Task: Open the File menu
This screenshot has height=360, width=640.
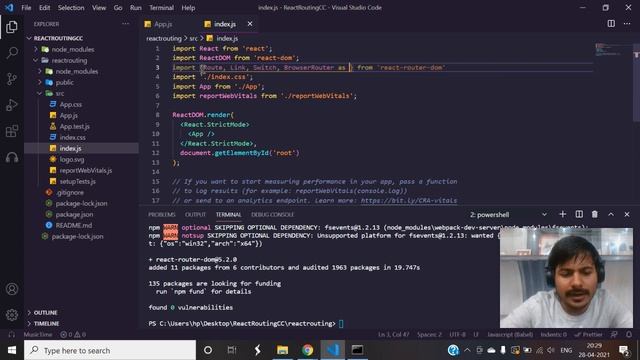Action: [26, 8]
